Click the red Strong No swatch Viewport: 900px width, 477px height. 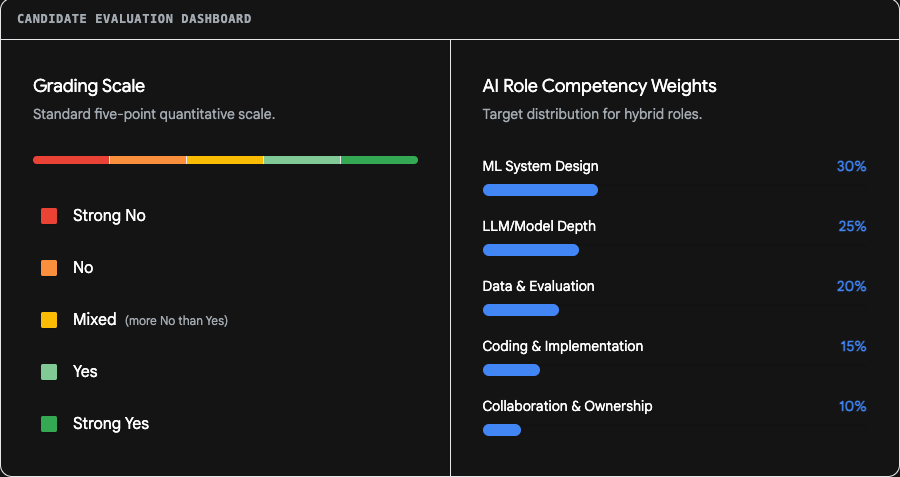pyautogui.click(x=49, y=216)
